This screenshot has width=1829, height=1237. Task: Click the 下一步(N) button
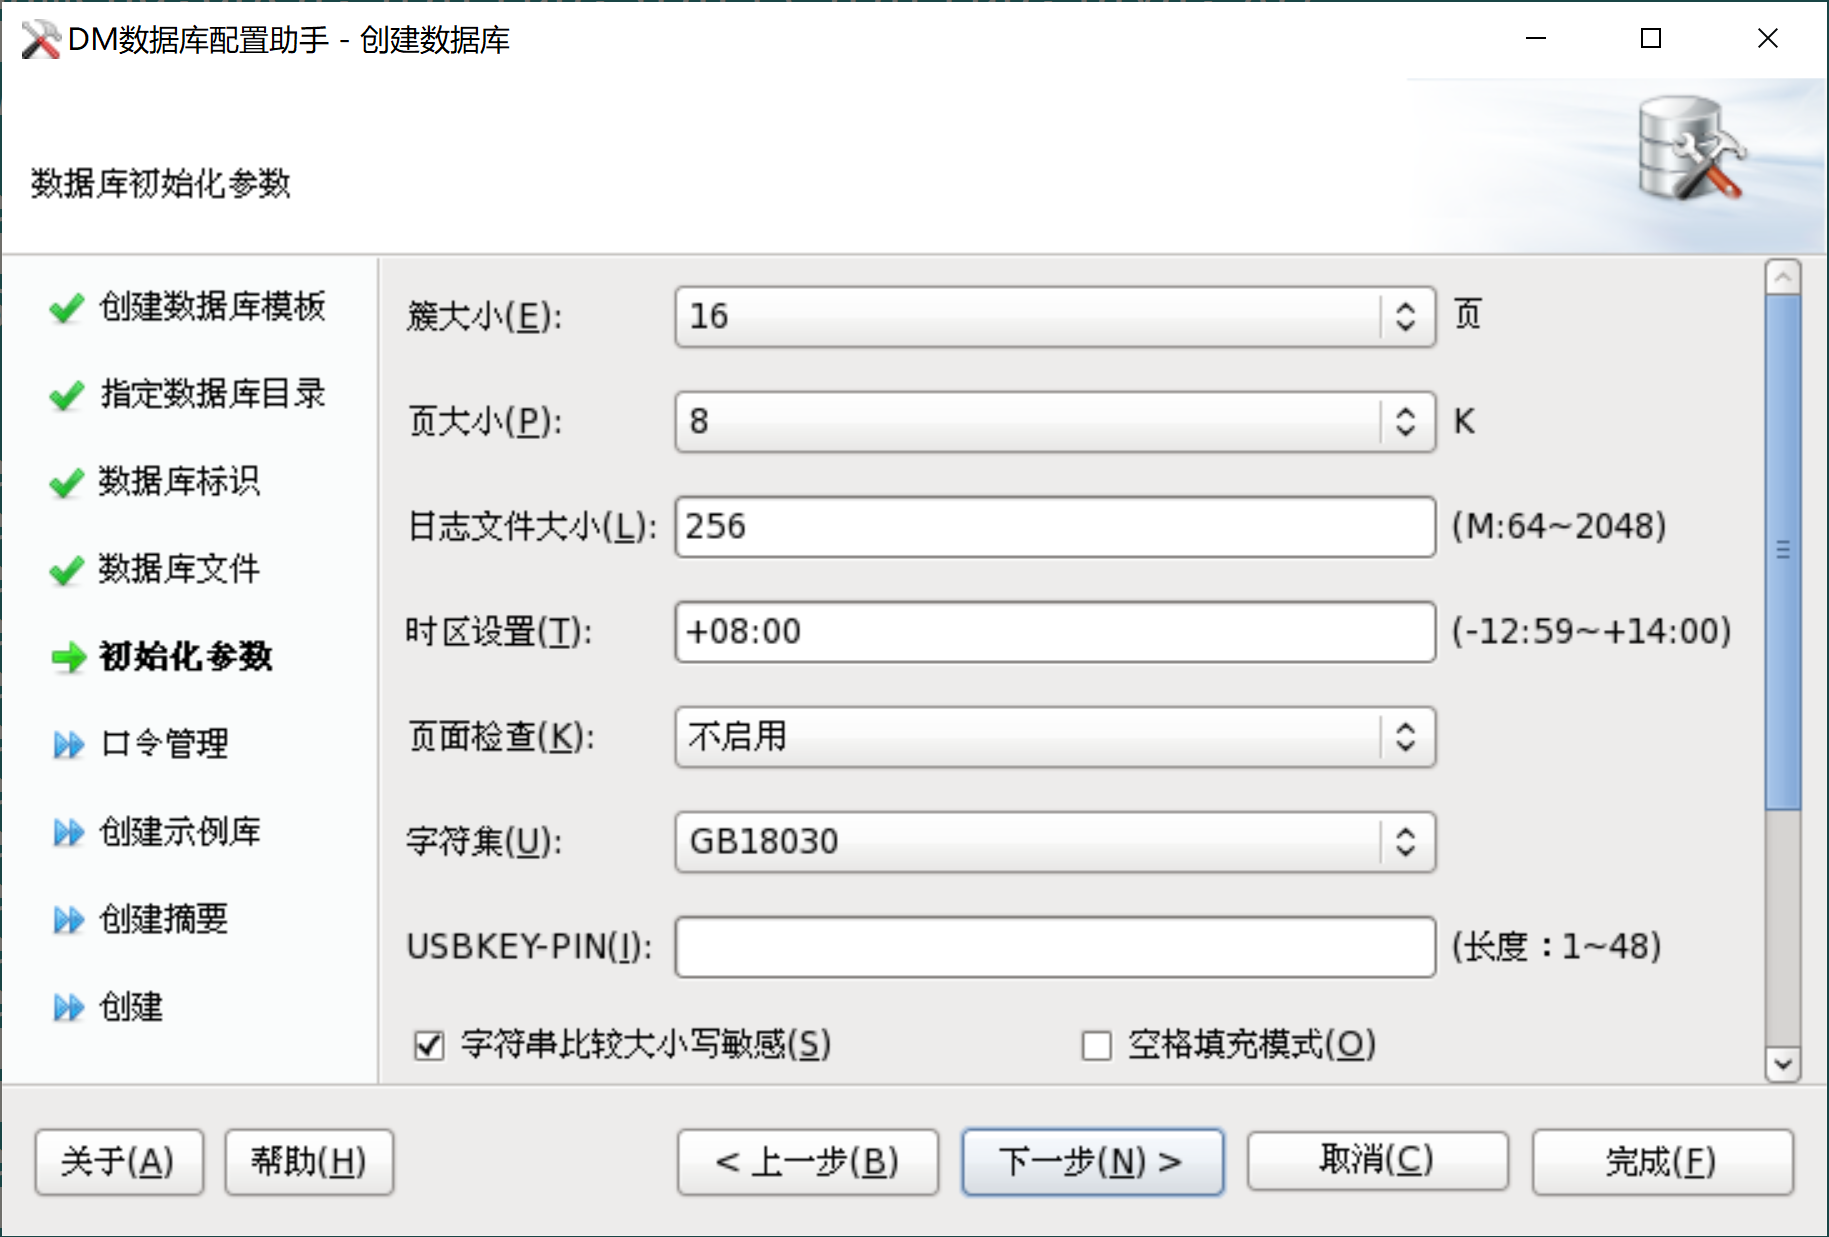tap(1092, 1162)
